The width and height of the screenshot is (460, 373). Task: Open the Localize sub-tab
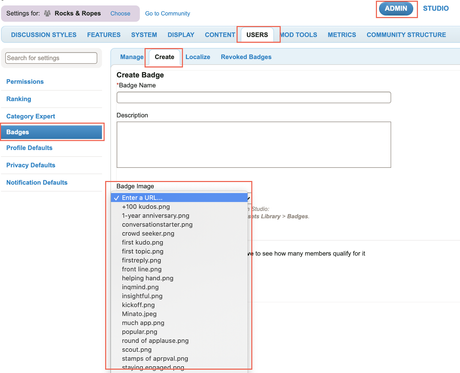click(198, 57)
